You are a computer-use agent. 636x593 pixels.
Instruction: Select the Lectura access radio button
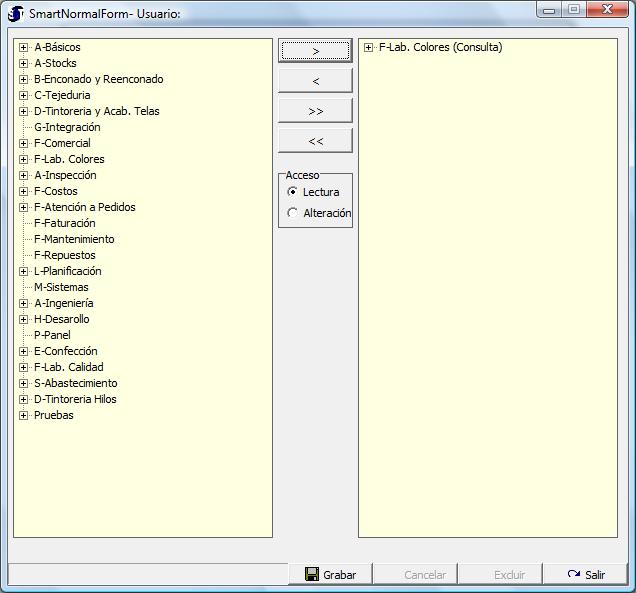coord(292,192)
